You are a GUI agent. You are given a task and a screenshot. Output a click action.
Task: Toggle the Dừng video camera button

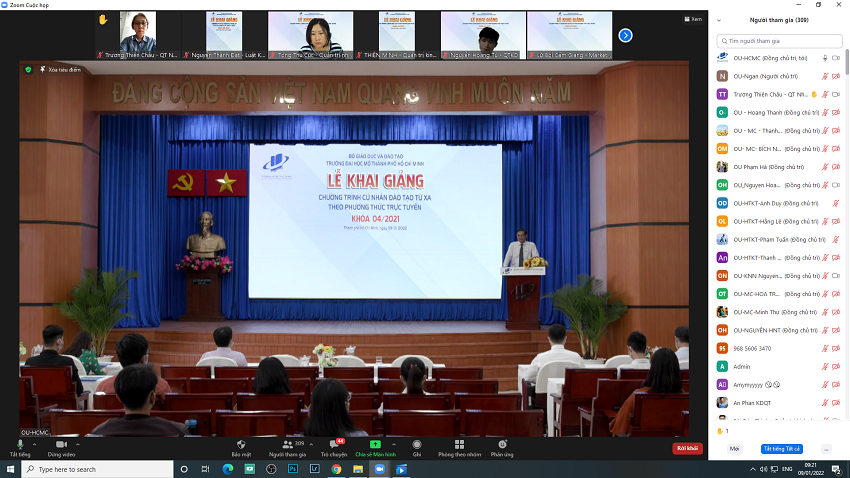coord(61,443)
